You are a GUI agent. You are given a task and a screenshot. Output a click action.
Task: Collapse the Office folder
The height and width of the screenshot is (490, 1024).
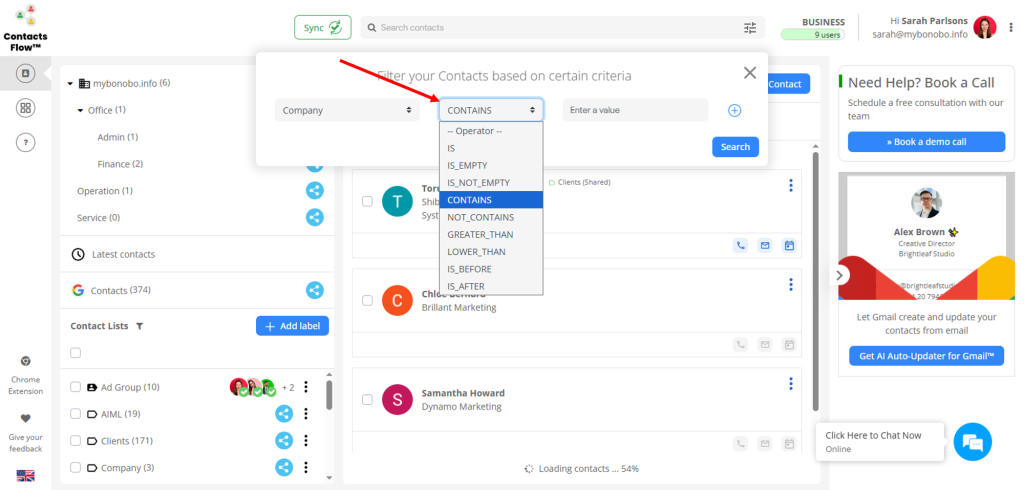80,110
